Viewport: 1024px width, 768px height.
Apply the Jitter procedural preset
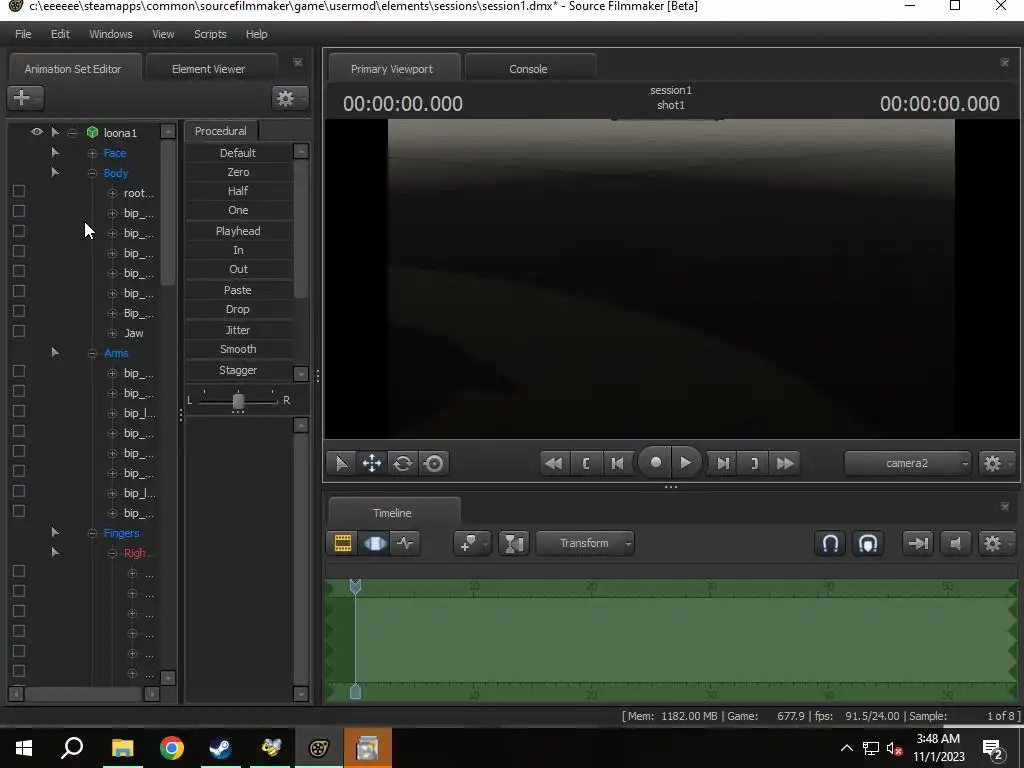pos(238,330)
